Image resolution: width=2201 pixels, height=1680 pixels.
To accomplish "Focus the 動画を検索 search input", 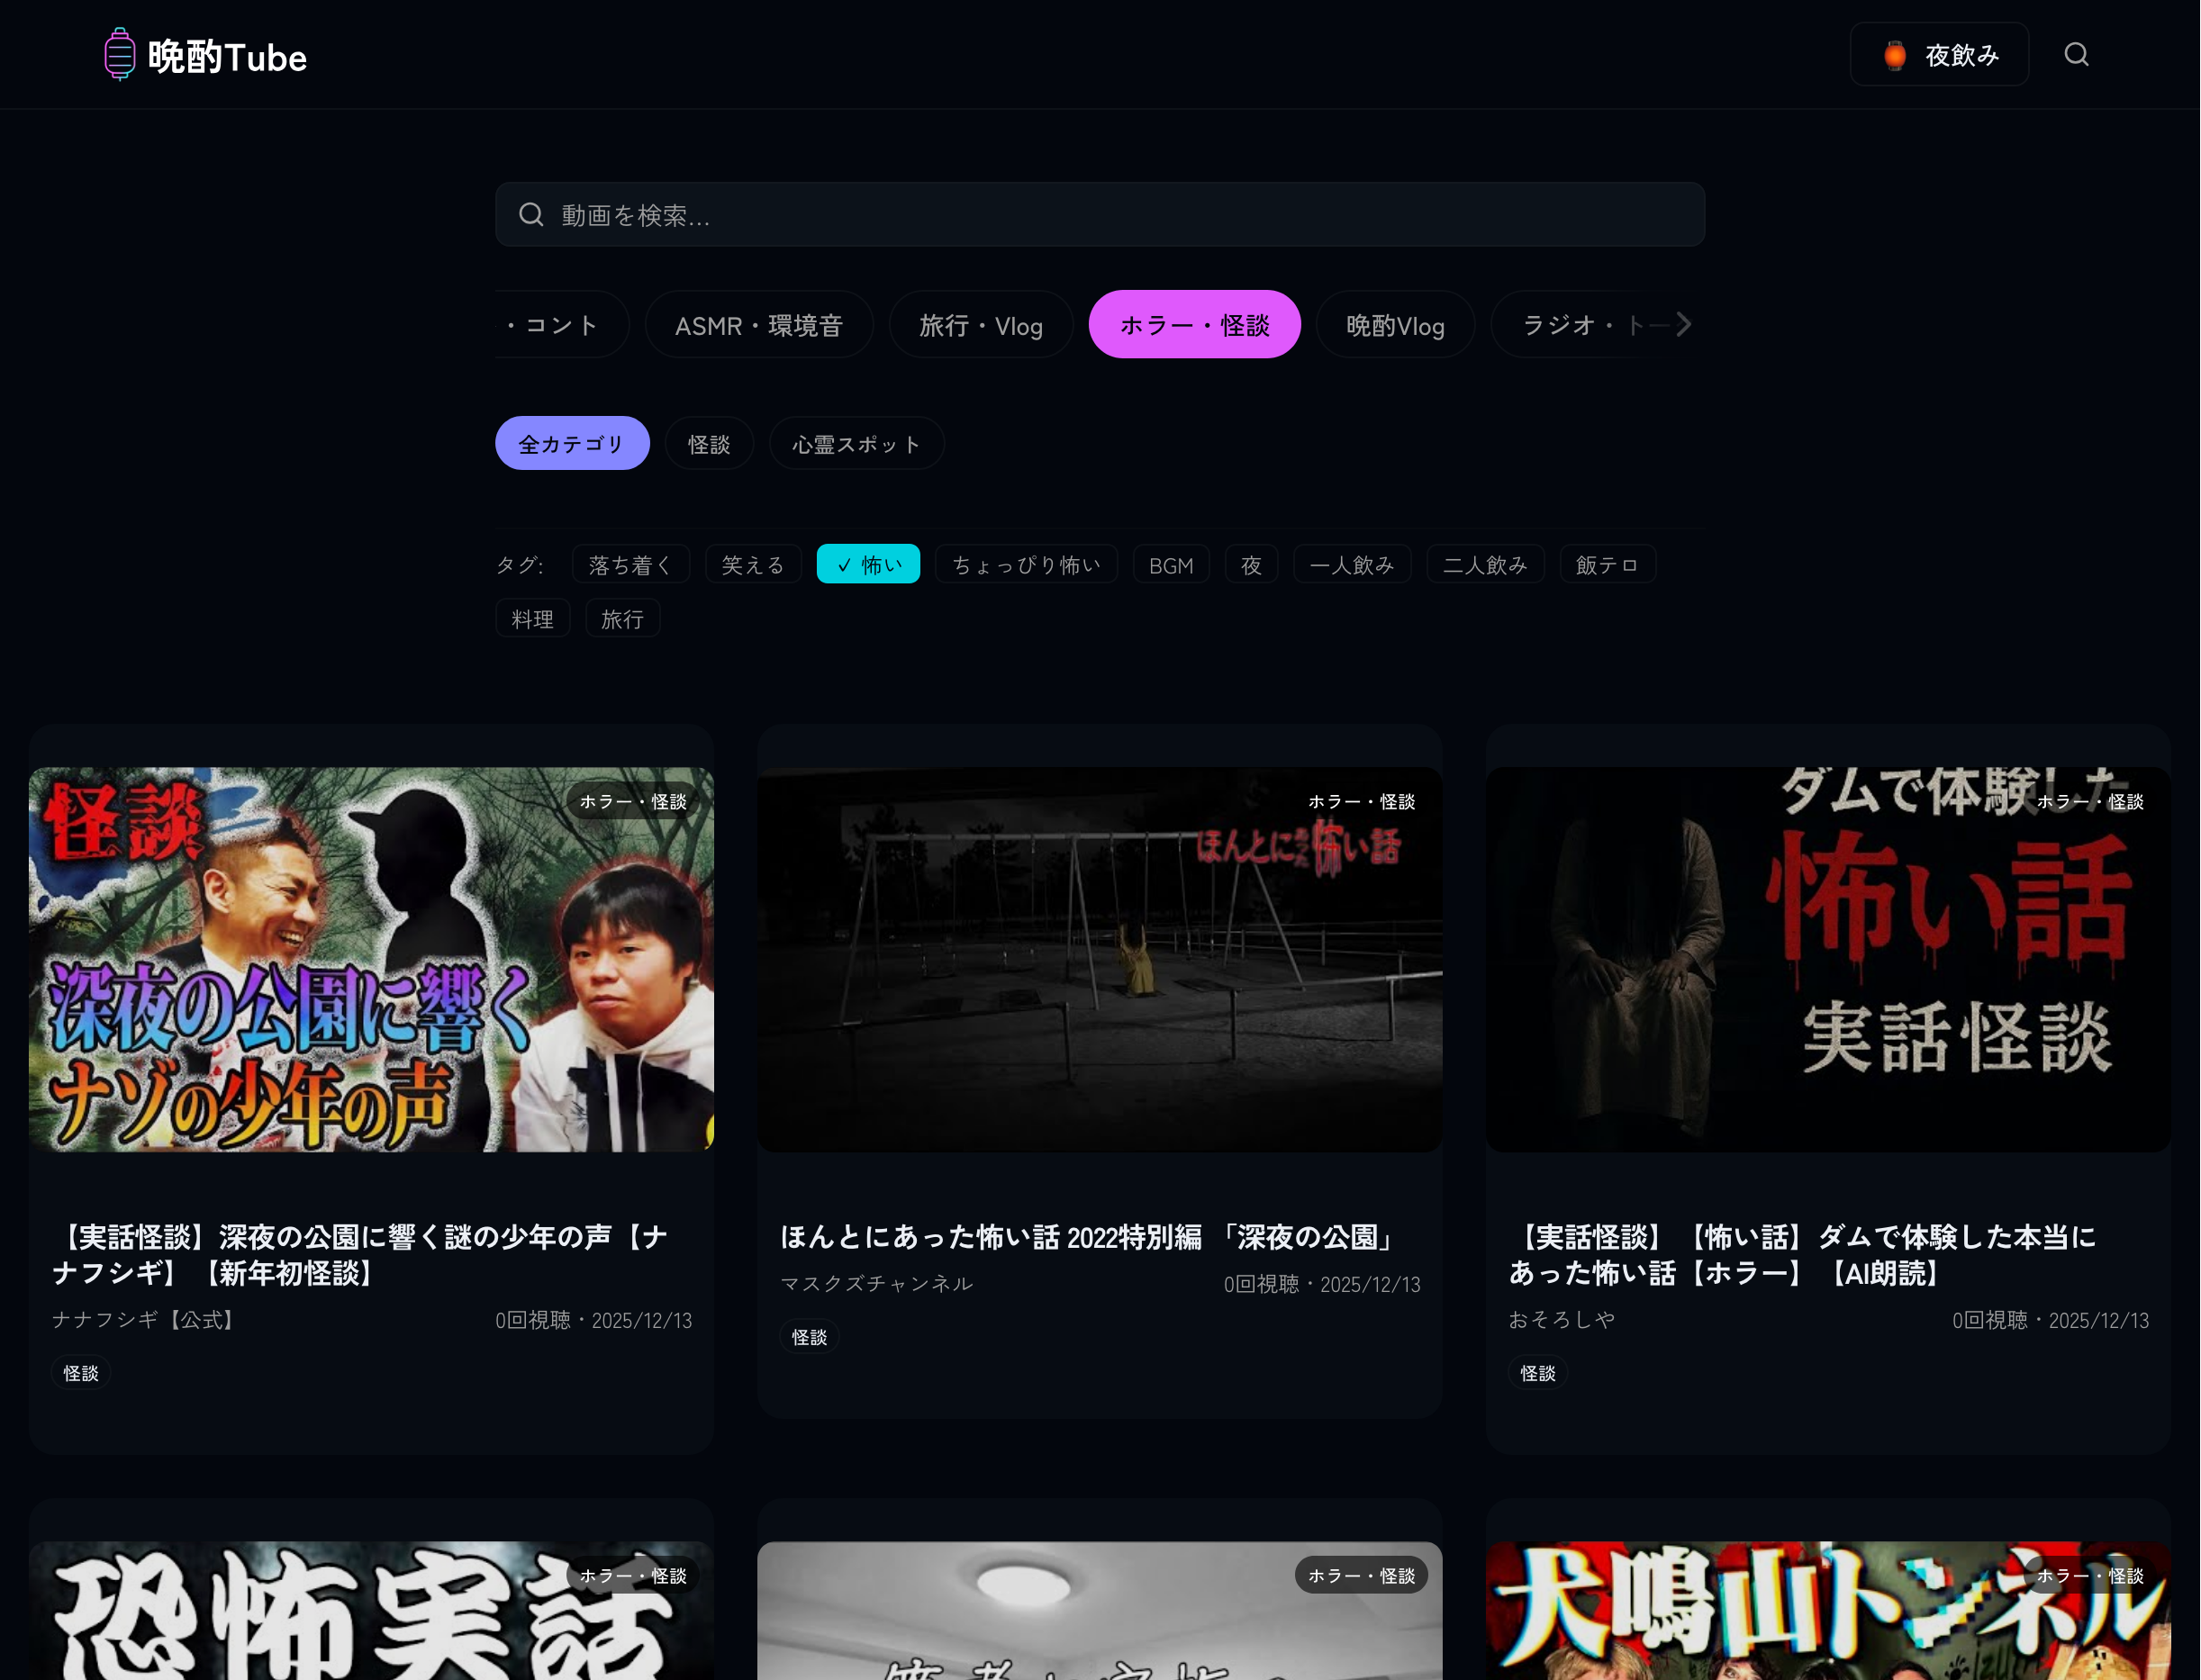I will pyautogui.click(x=1100, y=215).
